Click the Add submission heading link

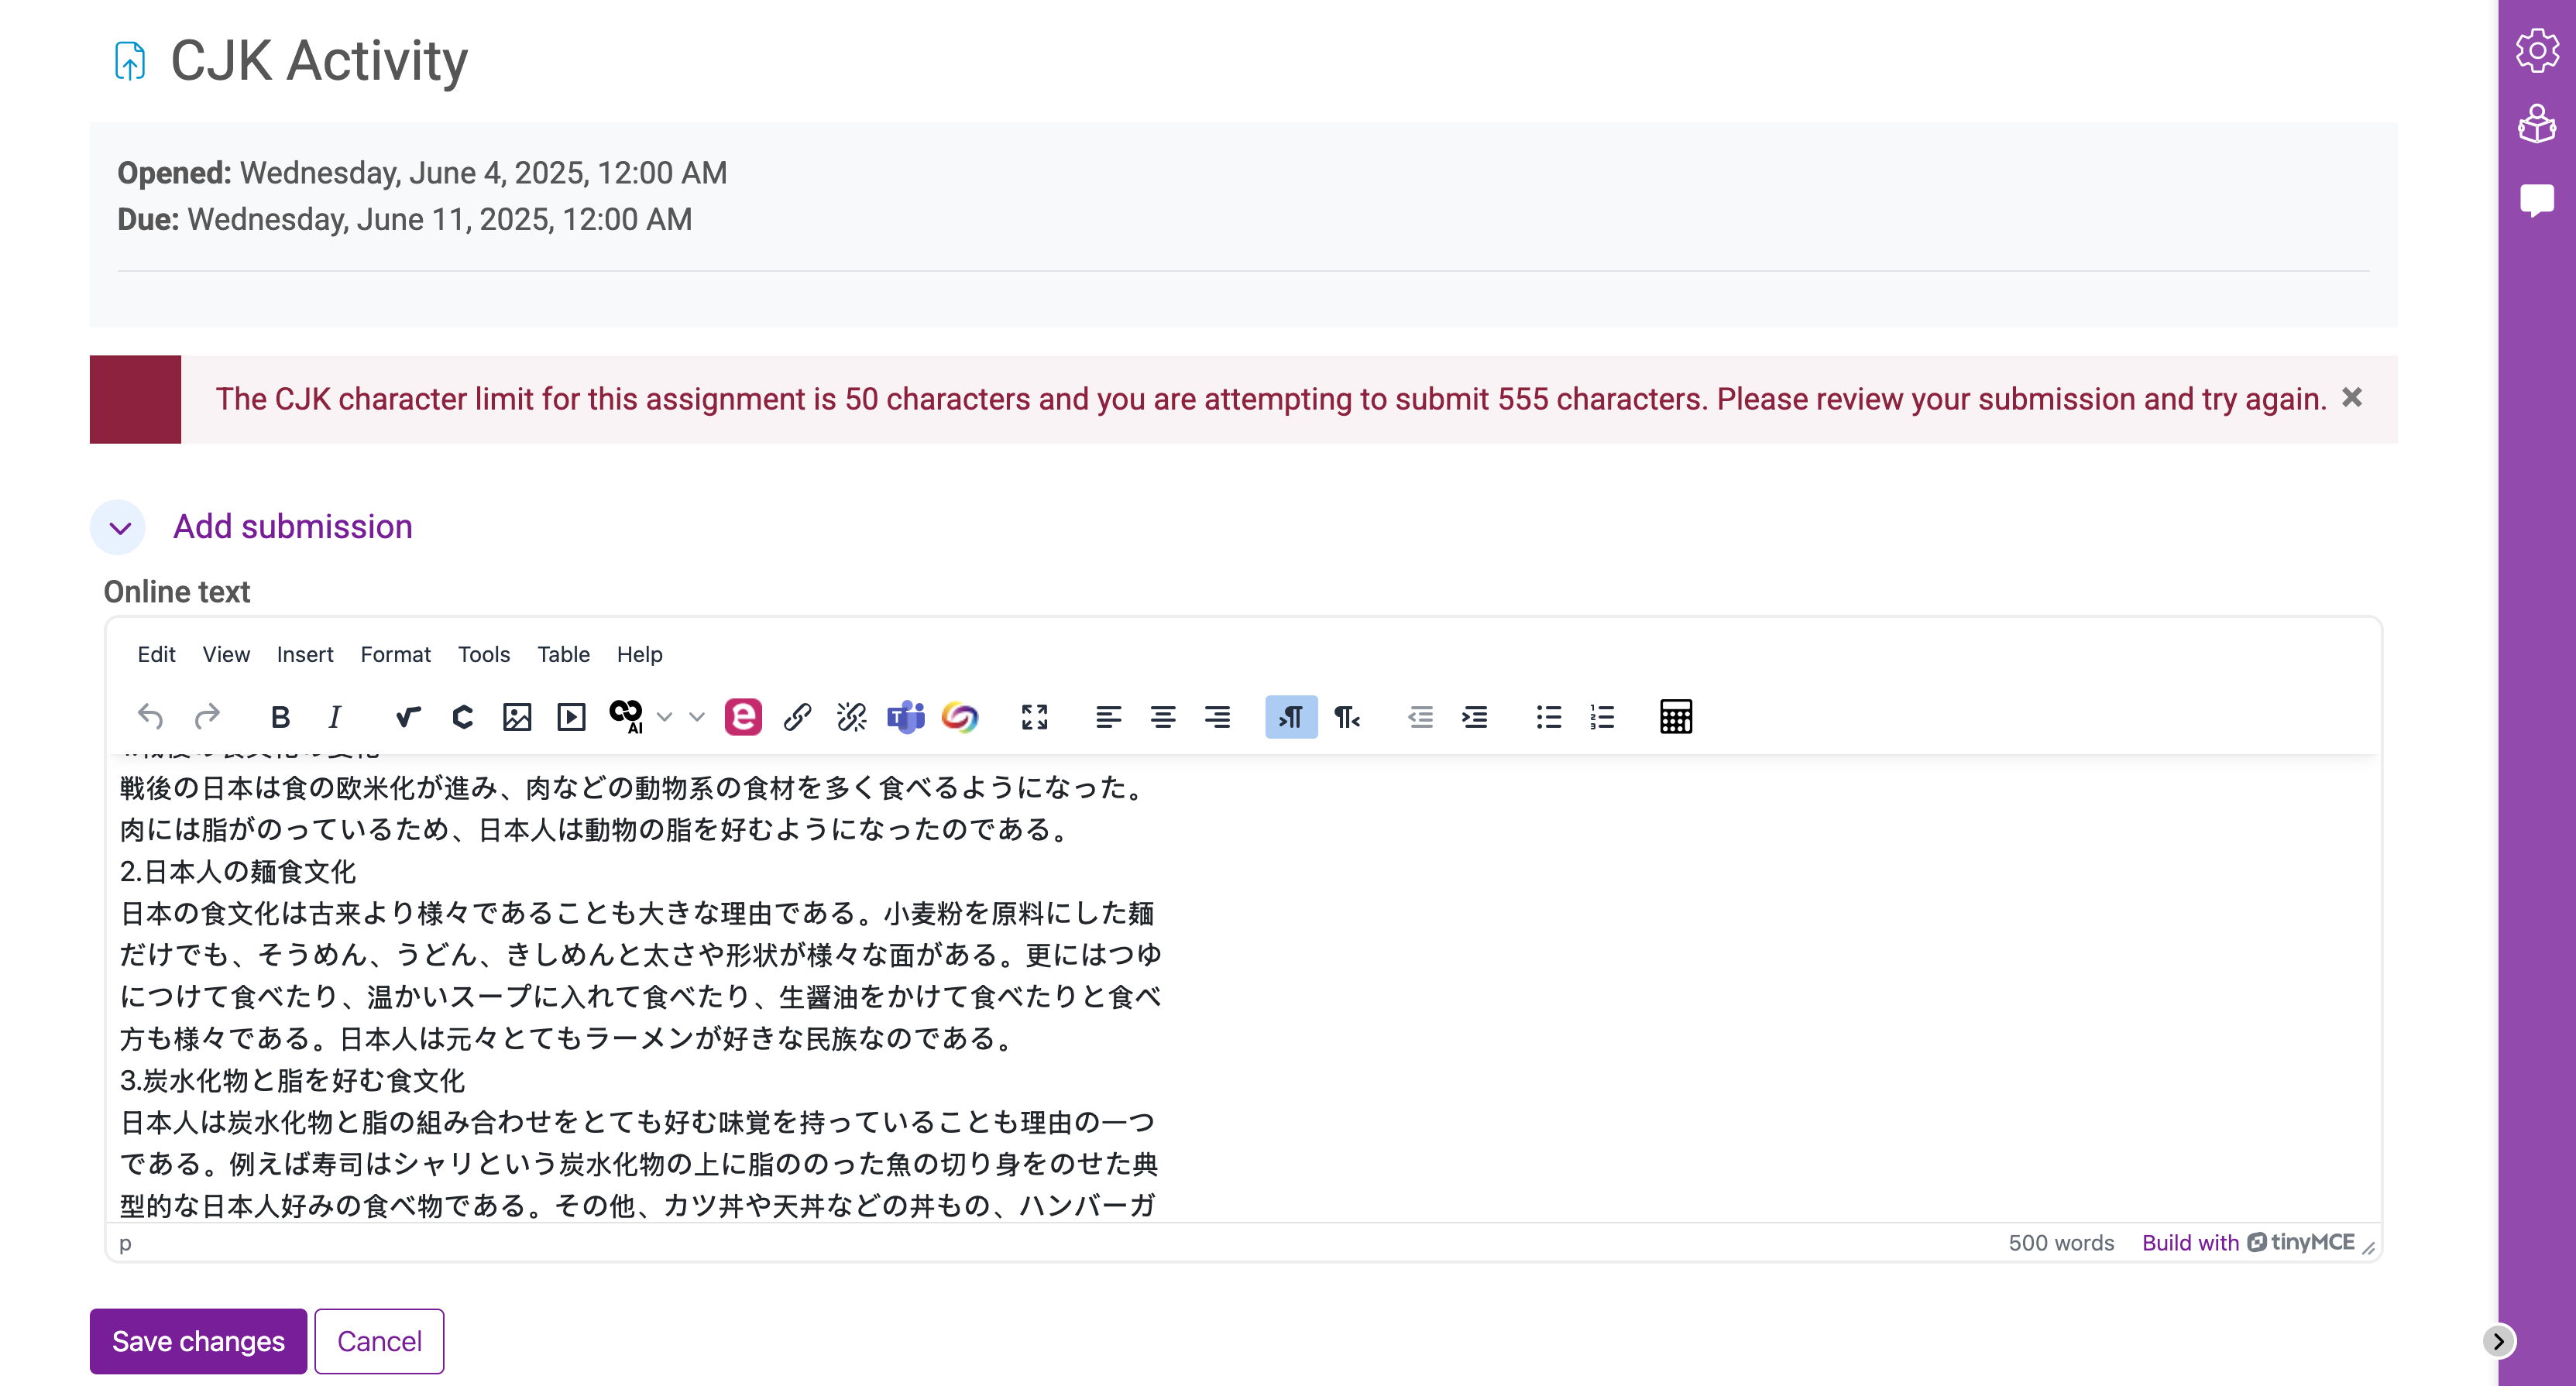point(292,526)
